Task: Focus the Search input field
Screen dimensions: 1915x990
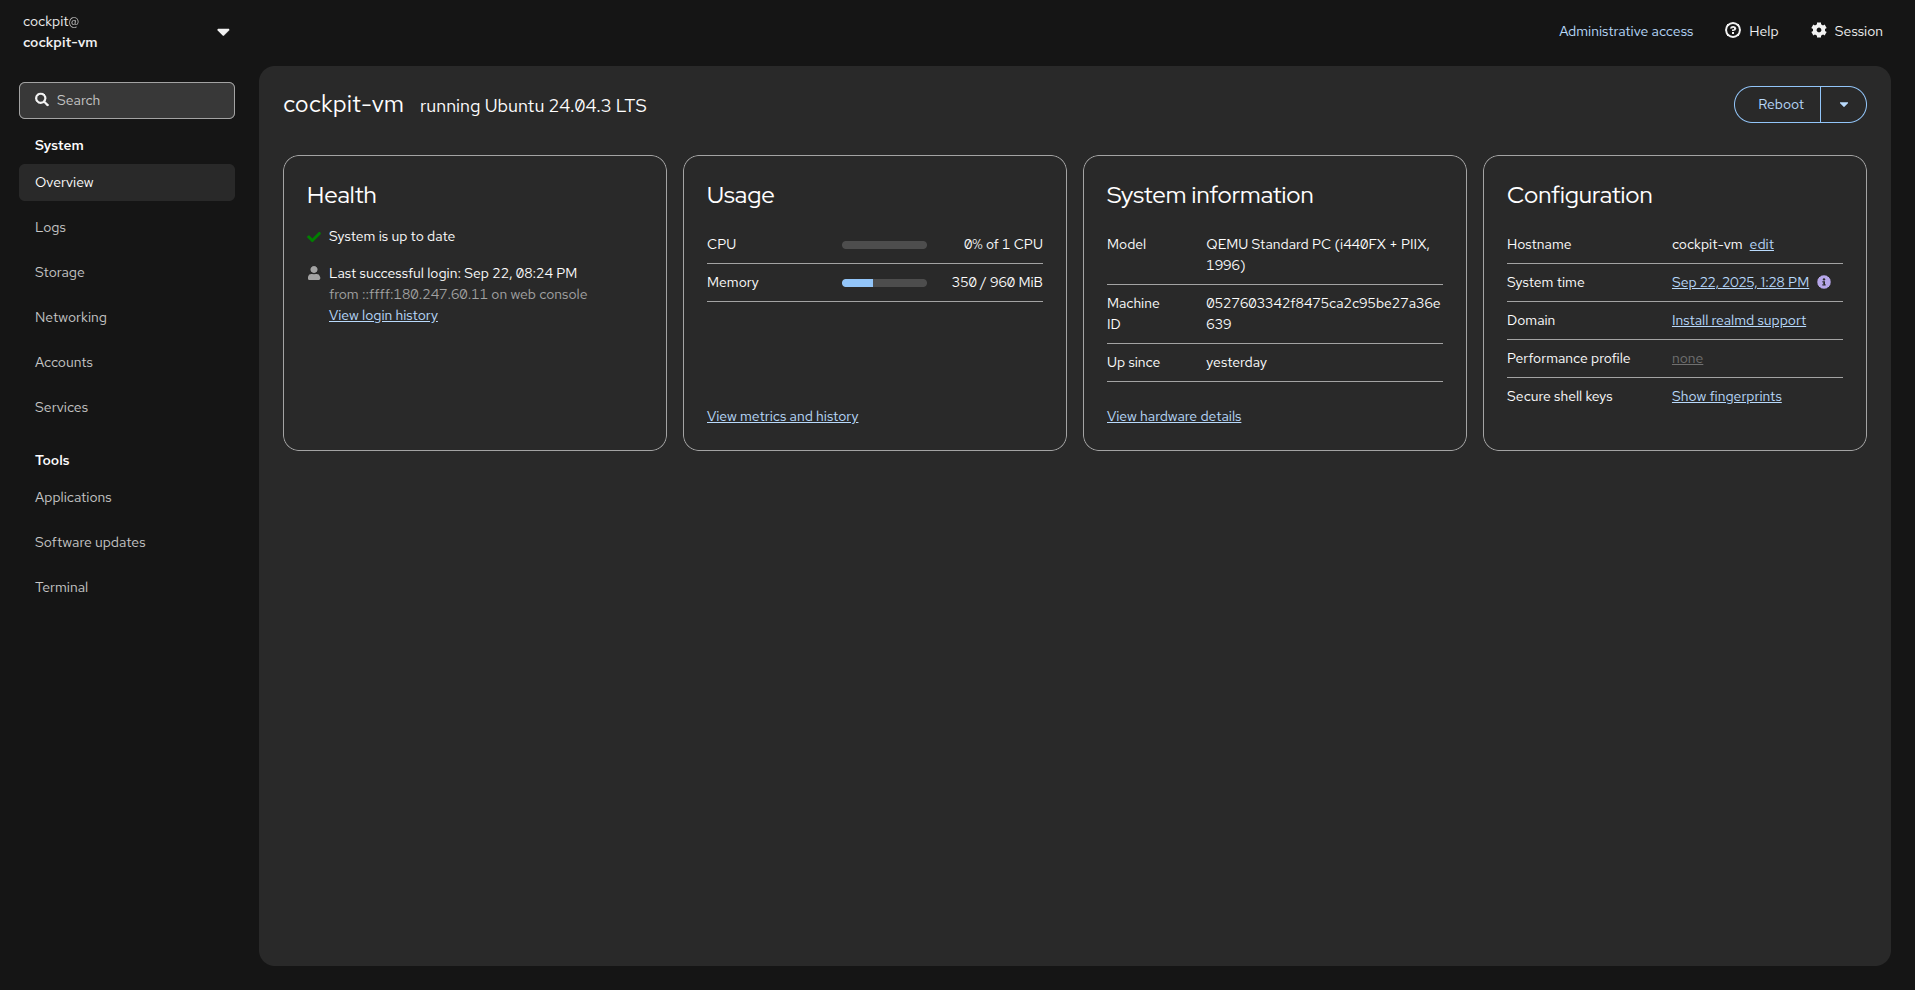Action: coord(127,100)
